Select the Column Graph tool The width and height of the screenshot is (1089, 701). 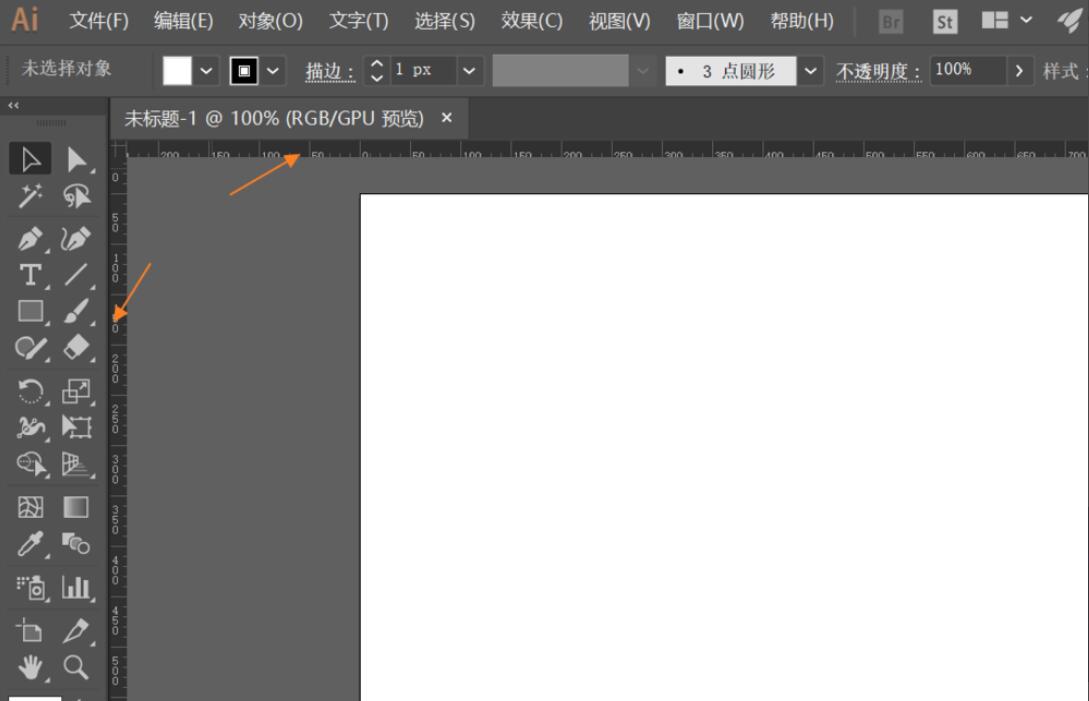pos(76,588)
